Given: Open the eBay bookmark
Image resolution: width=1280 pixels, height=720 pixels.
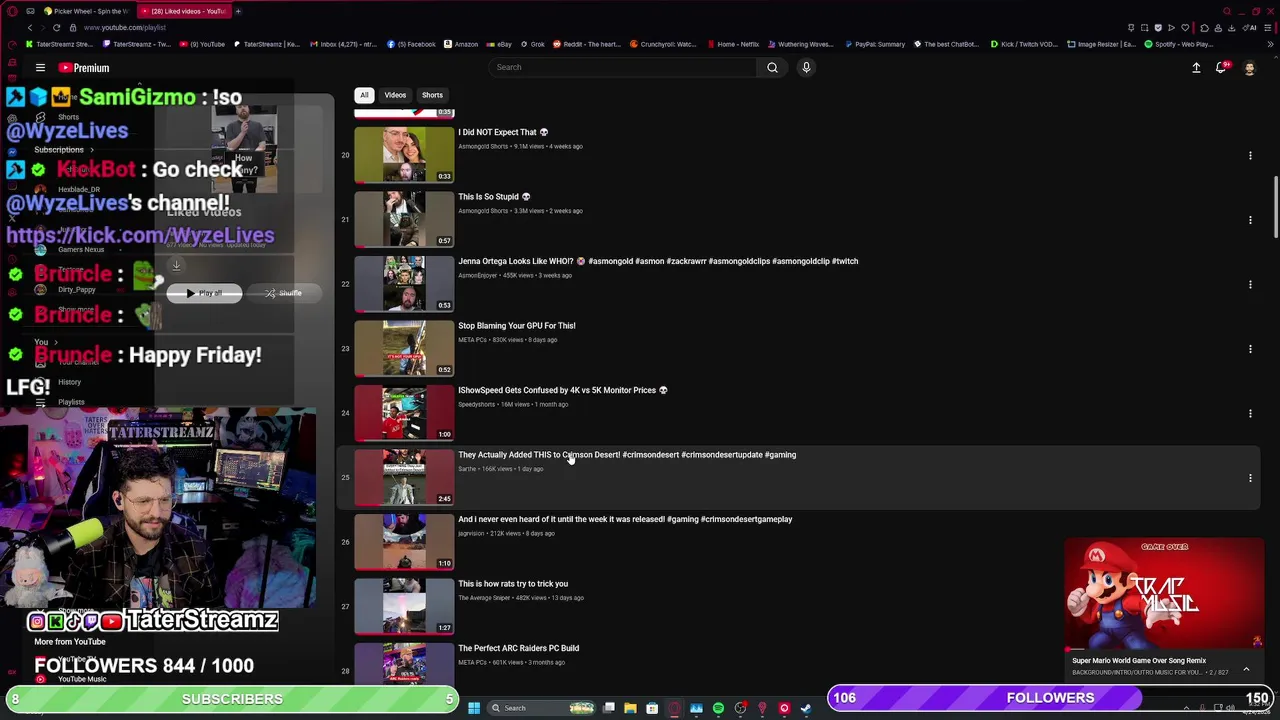Looking at the screenshot, I should click(499, 44).
